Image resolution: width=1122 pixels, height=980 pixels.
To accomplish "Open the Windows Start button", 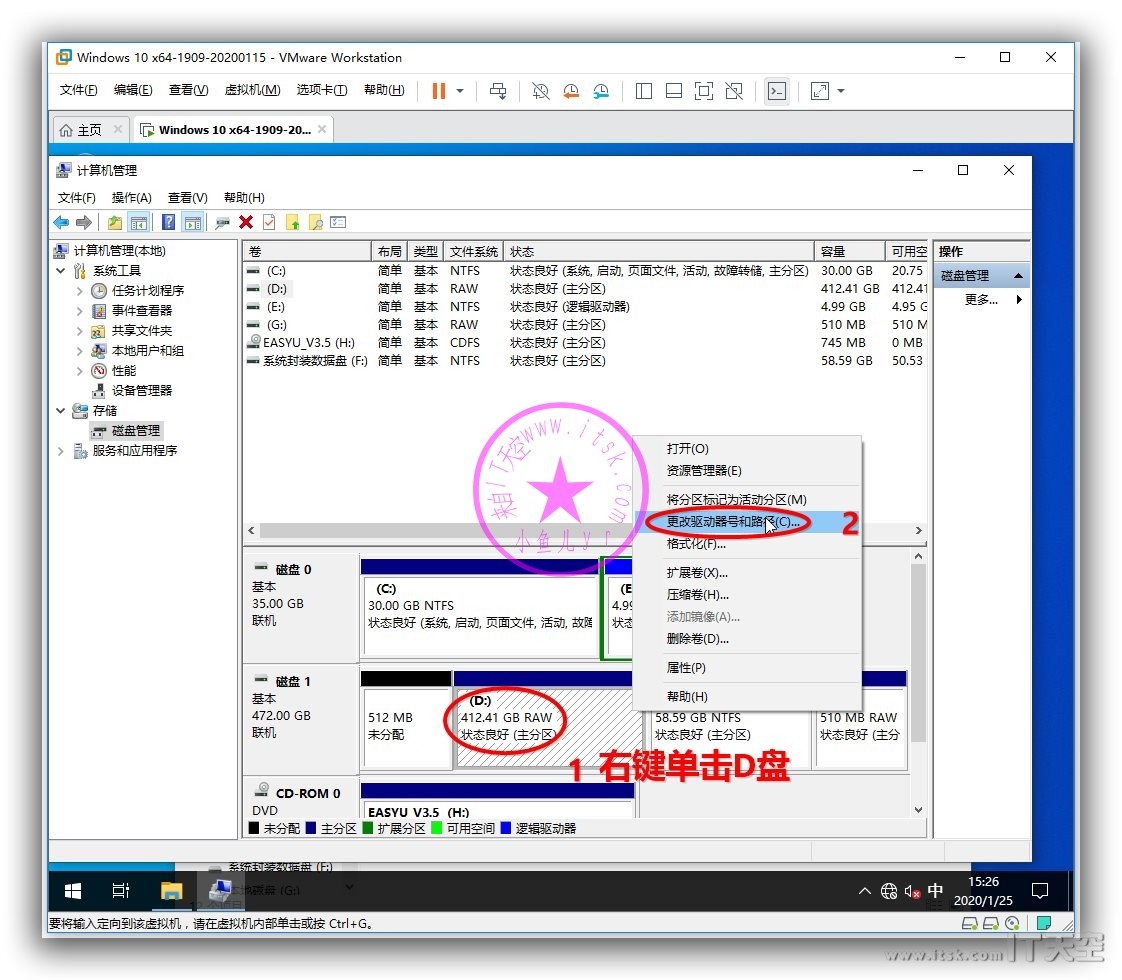I will (x=73, y=891).
